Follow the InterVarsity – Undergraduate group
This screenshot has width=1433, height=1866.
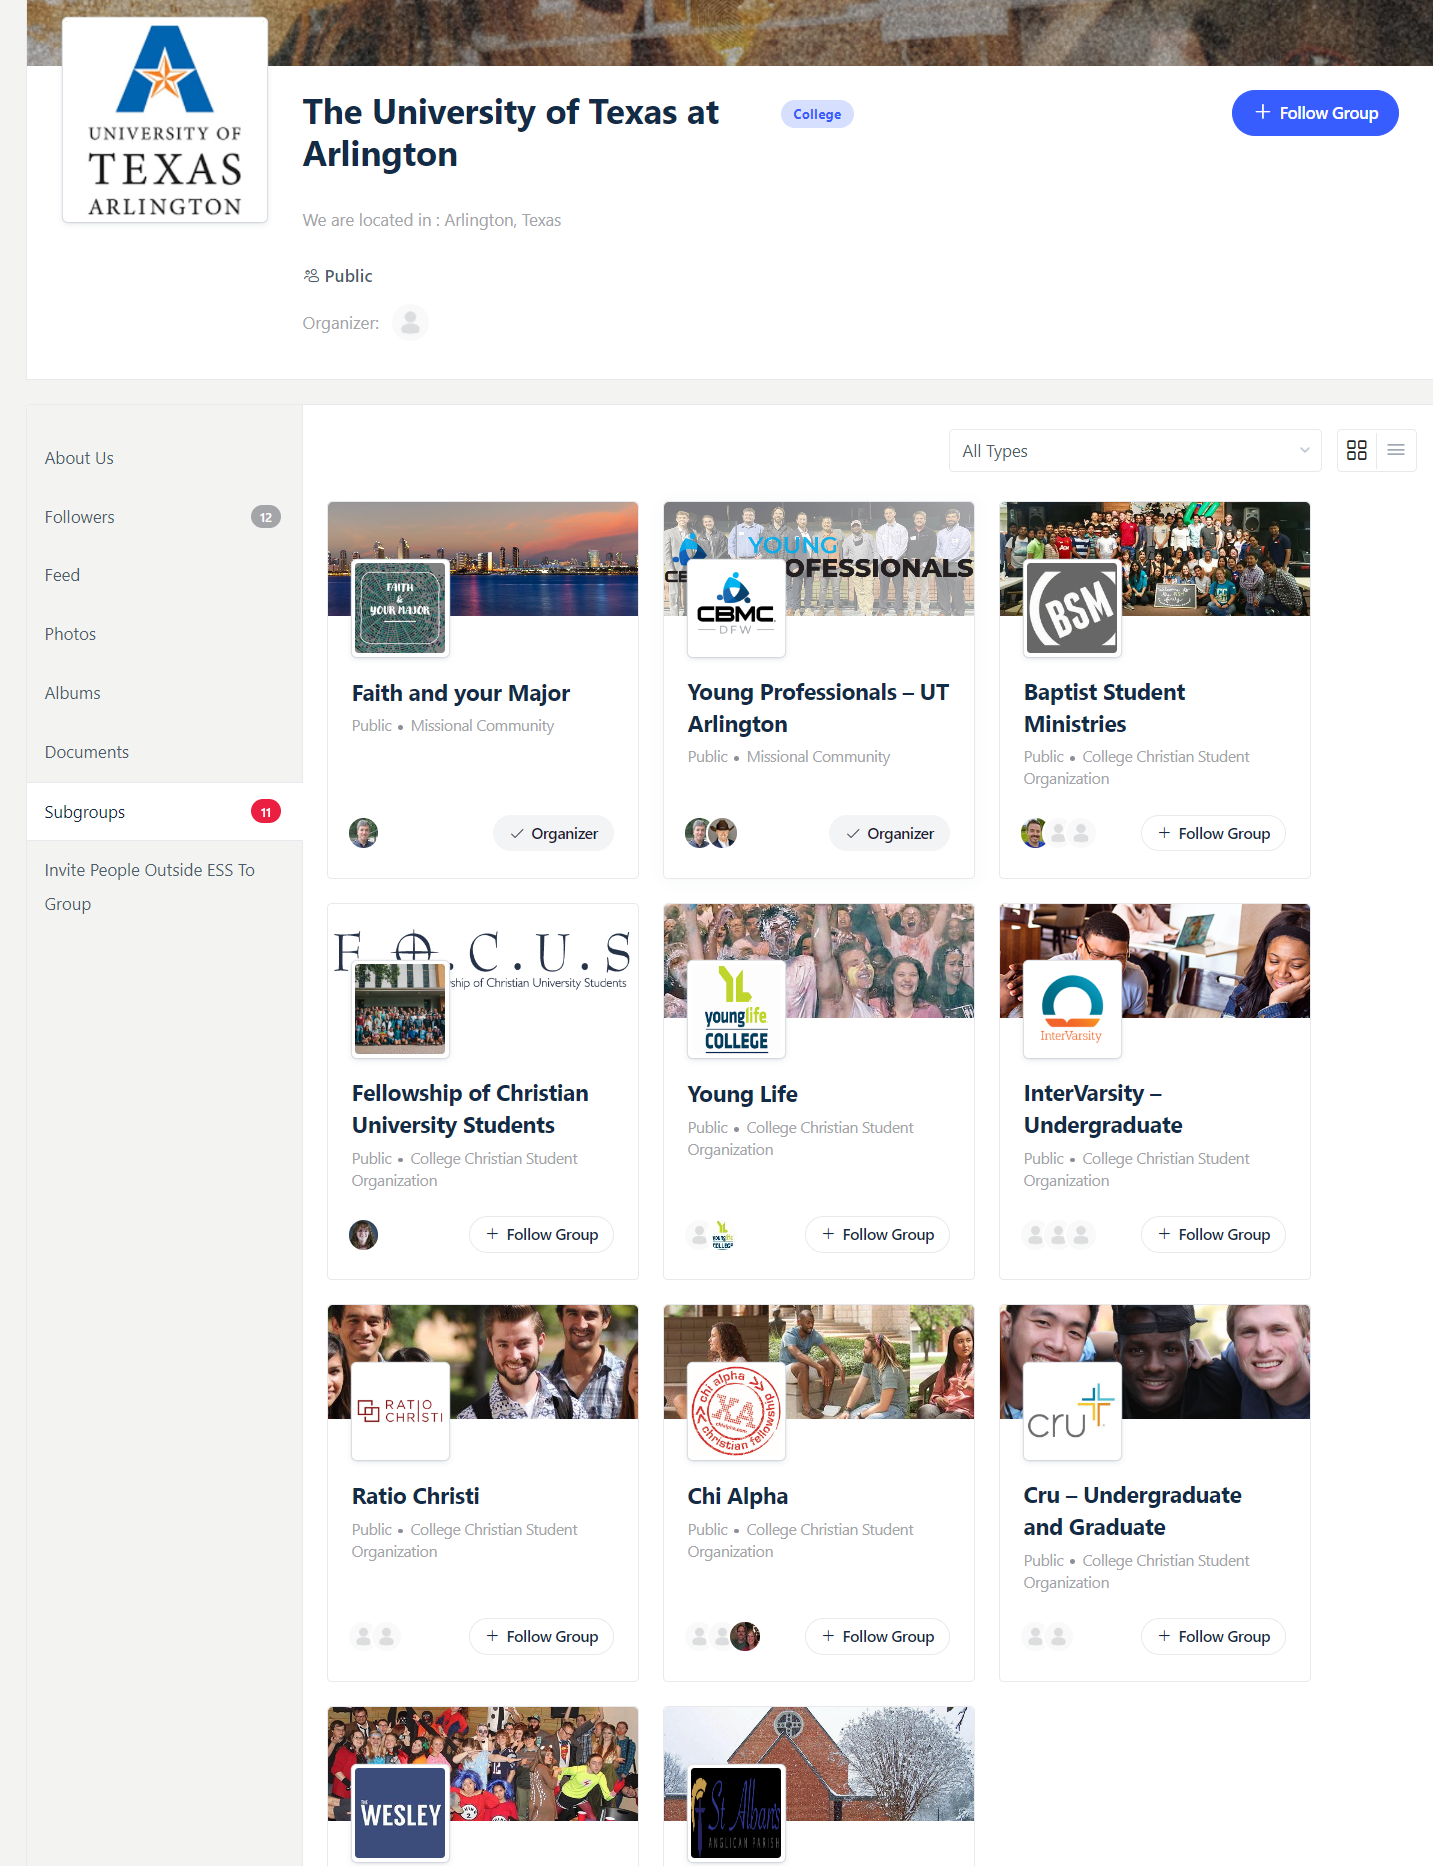[1213, 1235]
